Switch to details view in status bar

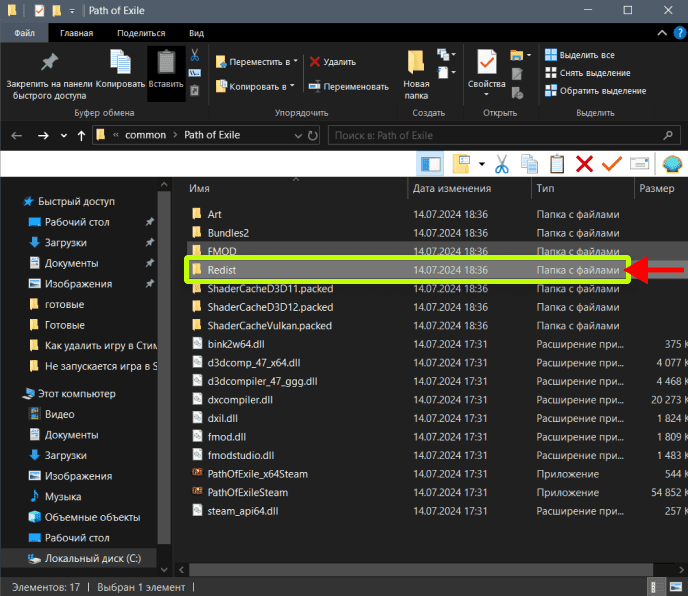click(x=654, y=587)
